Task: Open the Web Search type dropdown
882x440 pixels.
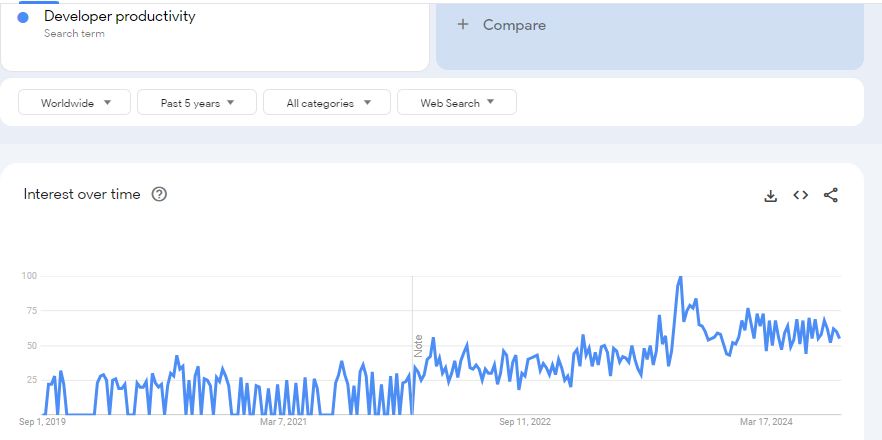Action: pyautogui.click(x=457, y=103)
